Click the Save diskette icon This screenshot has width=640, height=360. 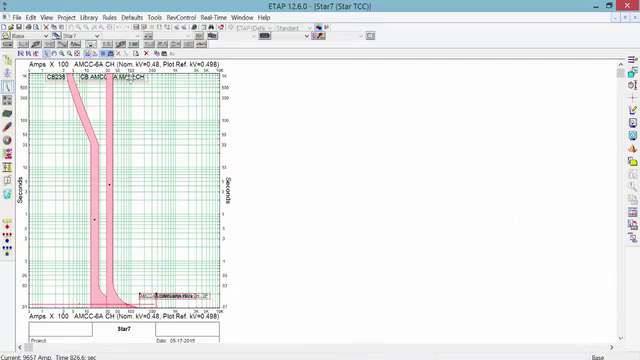click(x=19, y=27)
